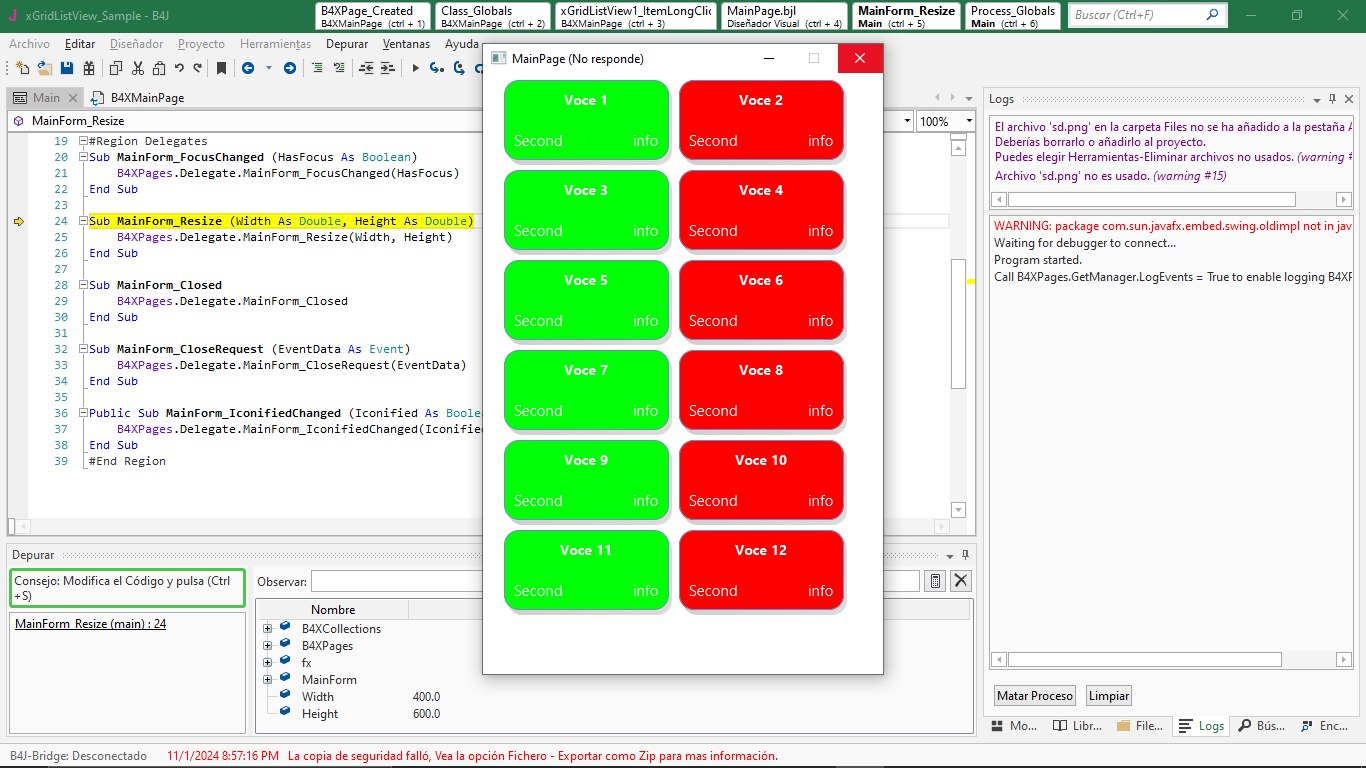Navigate back using the blue left arrow
The image size is (1366, 768).
coord(247,68)
